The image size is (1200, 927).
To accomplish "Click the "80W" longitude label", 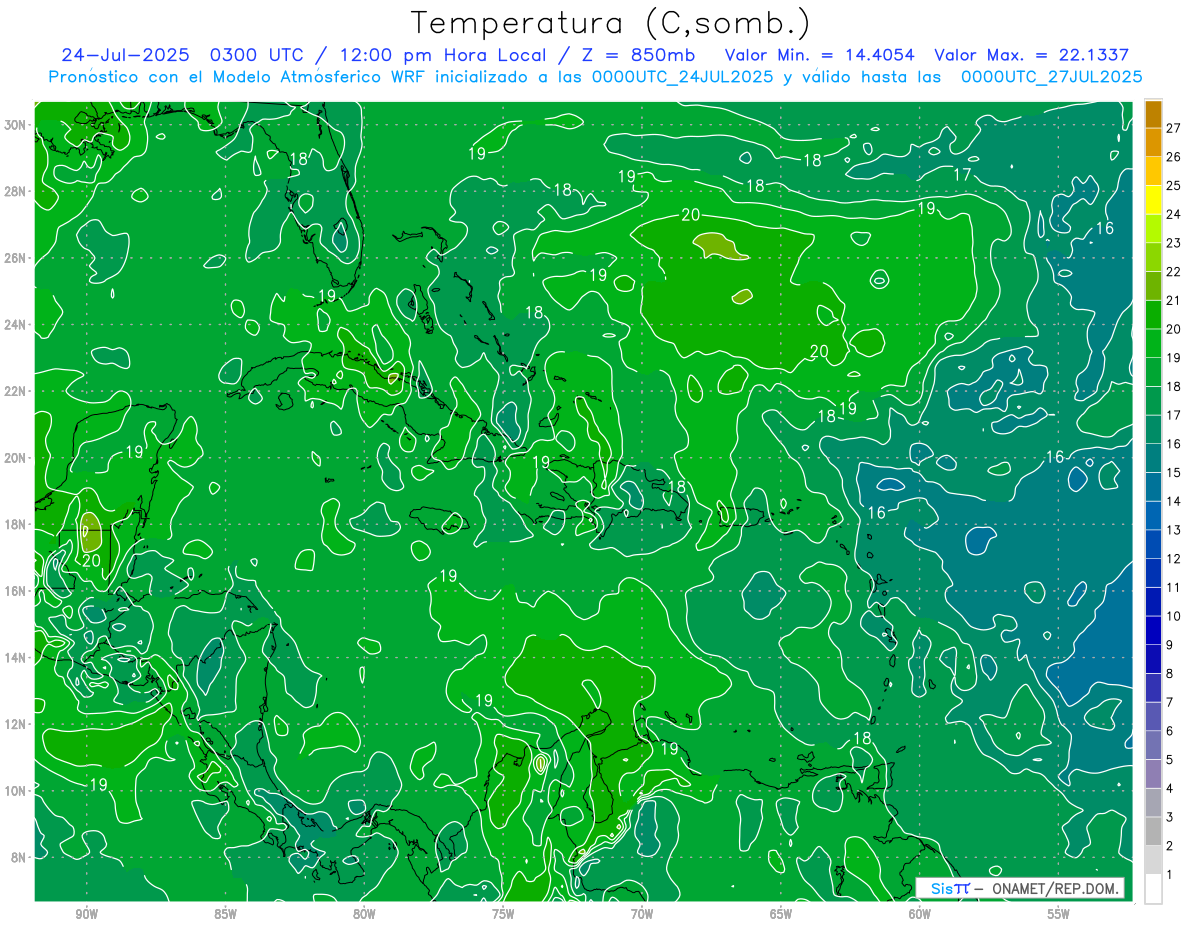I will (x=364, y=914).
